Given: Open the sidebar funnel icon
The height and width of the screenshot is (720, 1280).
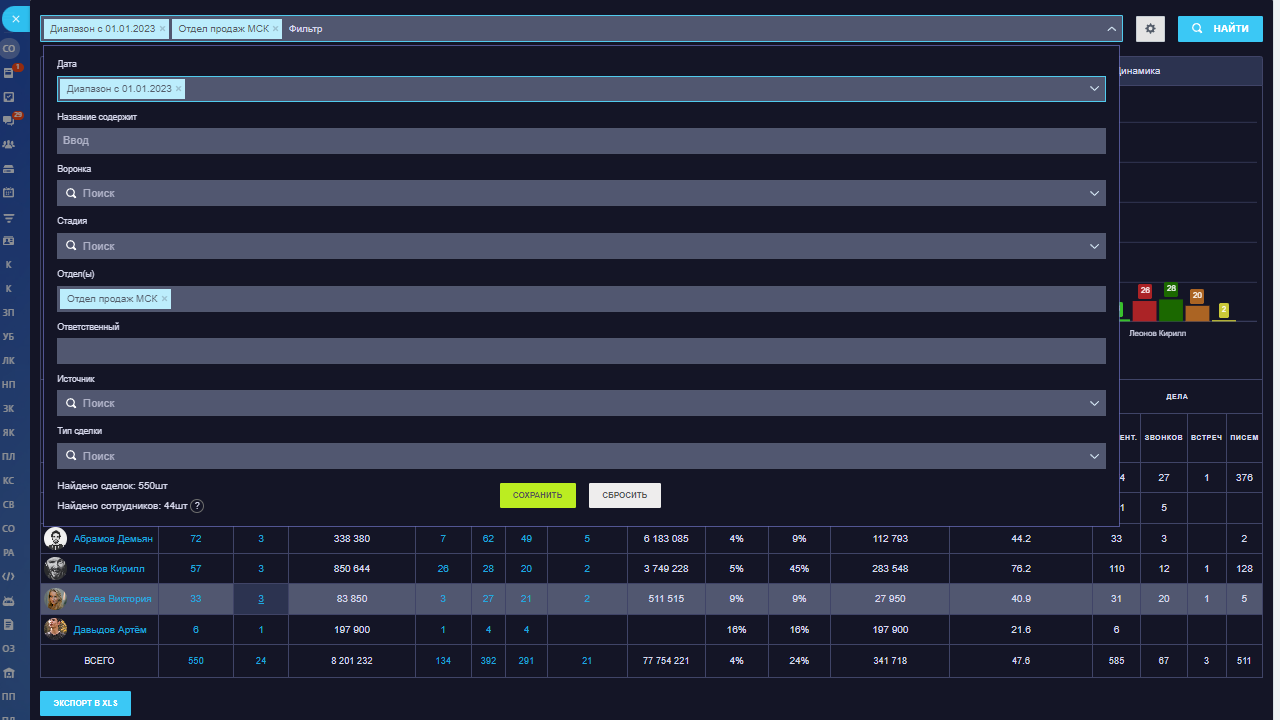Looking at the screenshot, I should point(9,217).
